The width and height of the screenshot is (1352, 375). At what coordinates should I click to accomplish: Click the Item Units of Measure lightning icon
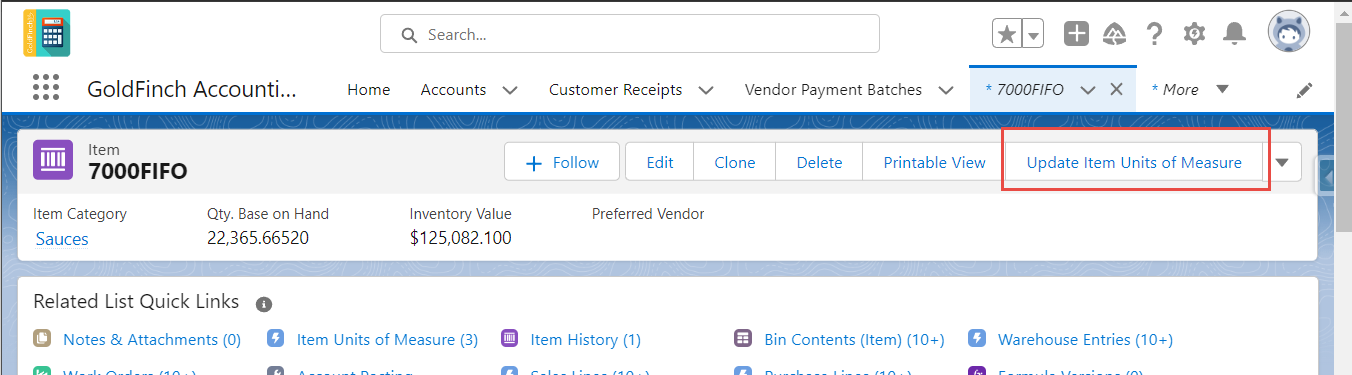coord(276,339)
